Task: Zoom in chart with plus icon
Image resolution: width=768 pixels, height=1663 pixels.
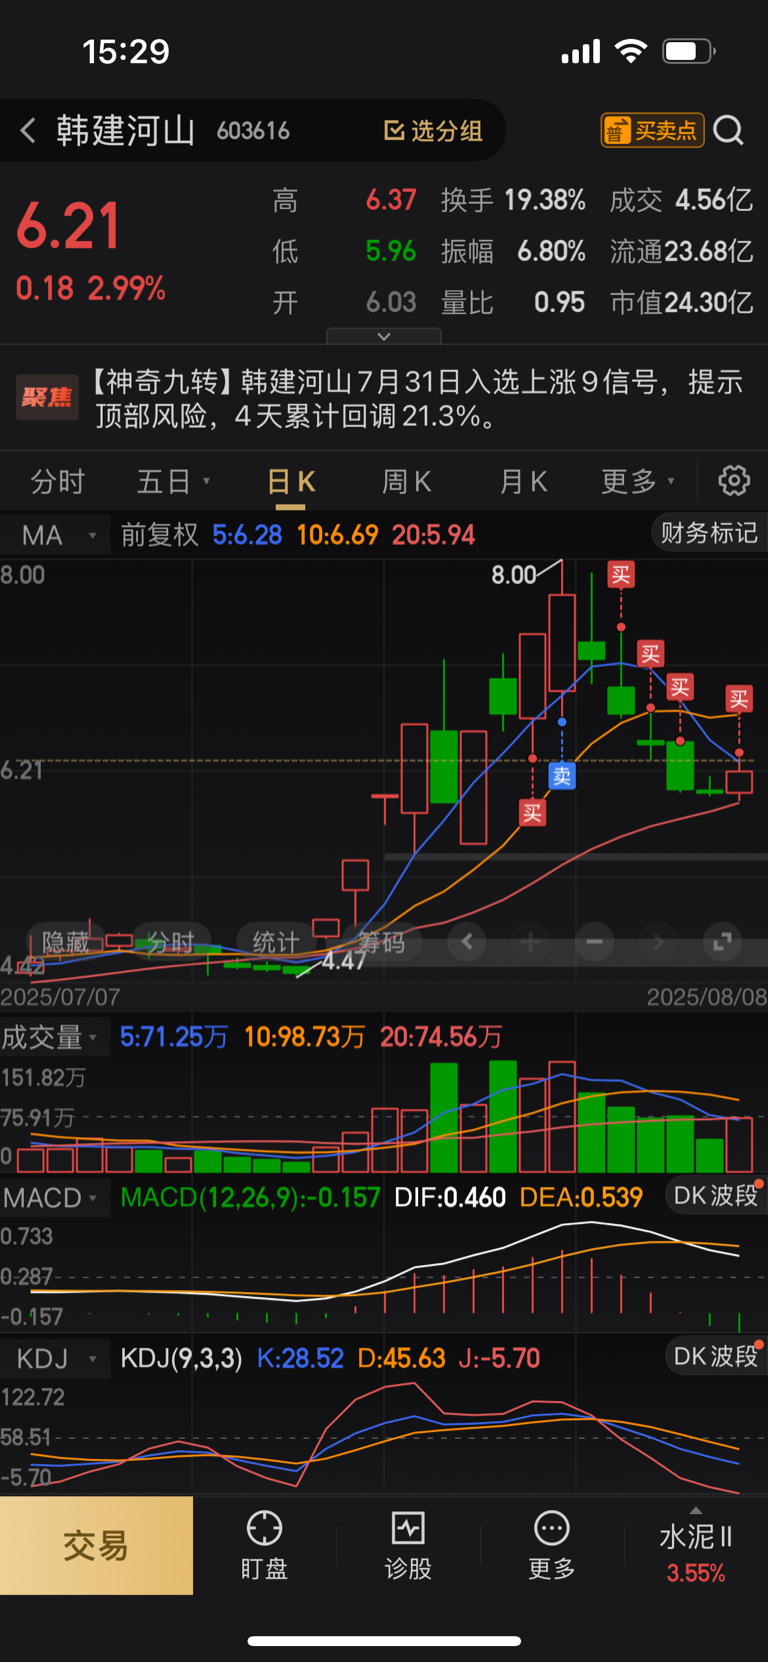Action: [531, 941]
